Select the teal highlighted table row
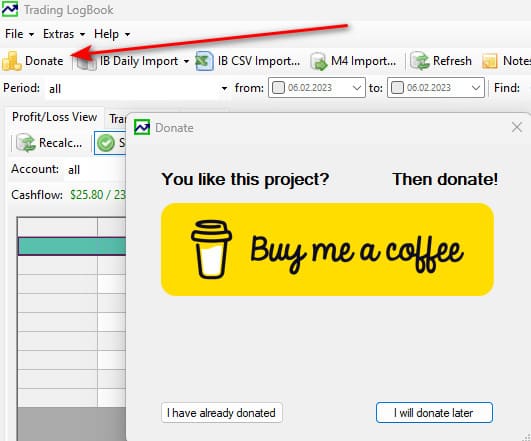Image resolution: width=531 pixels, height=441 pixels. coord(72,246)
